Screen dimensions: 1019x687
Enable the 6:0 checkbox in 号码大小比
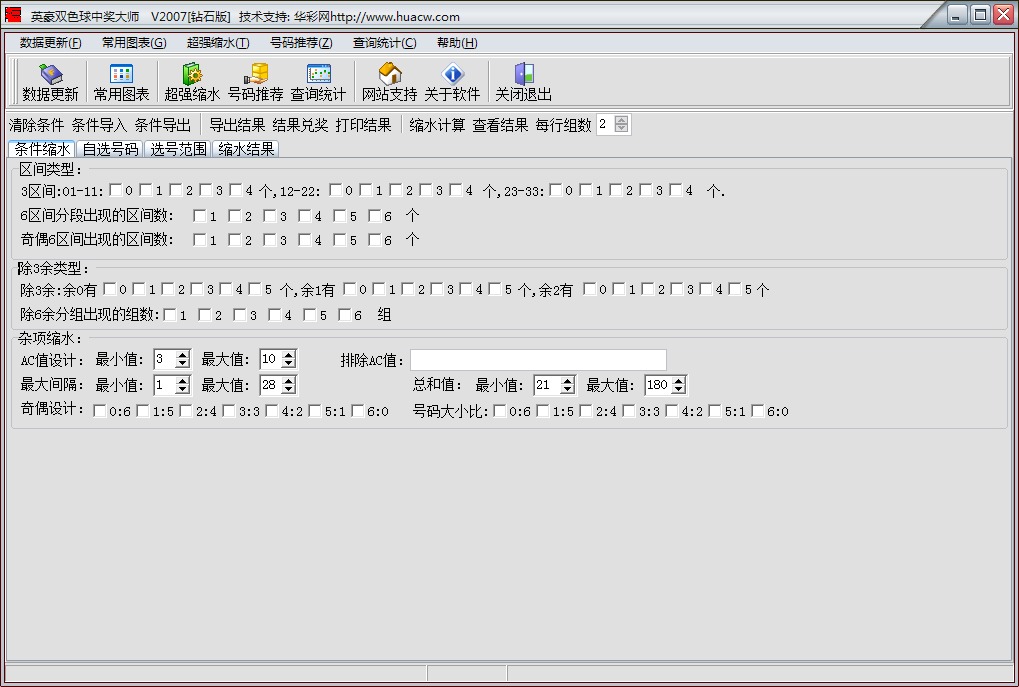pyautogui.click(x=757, y=411)
